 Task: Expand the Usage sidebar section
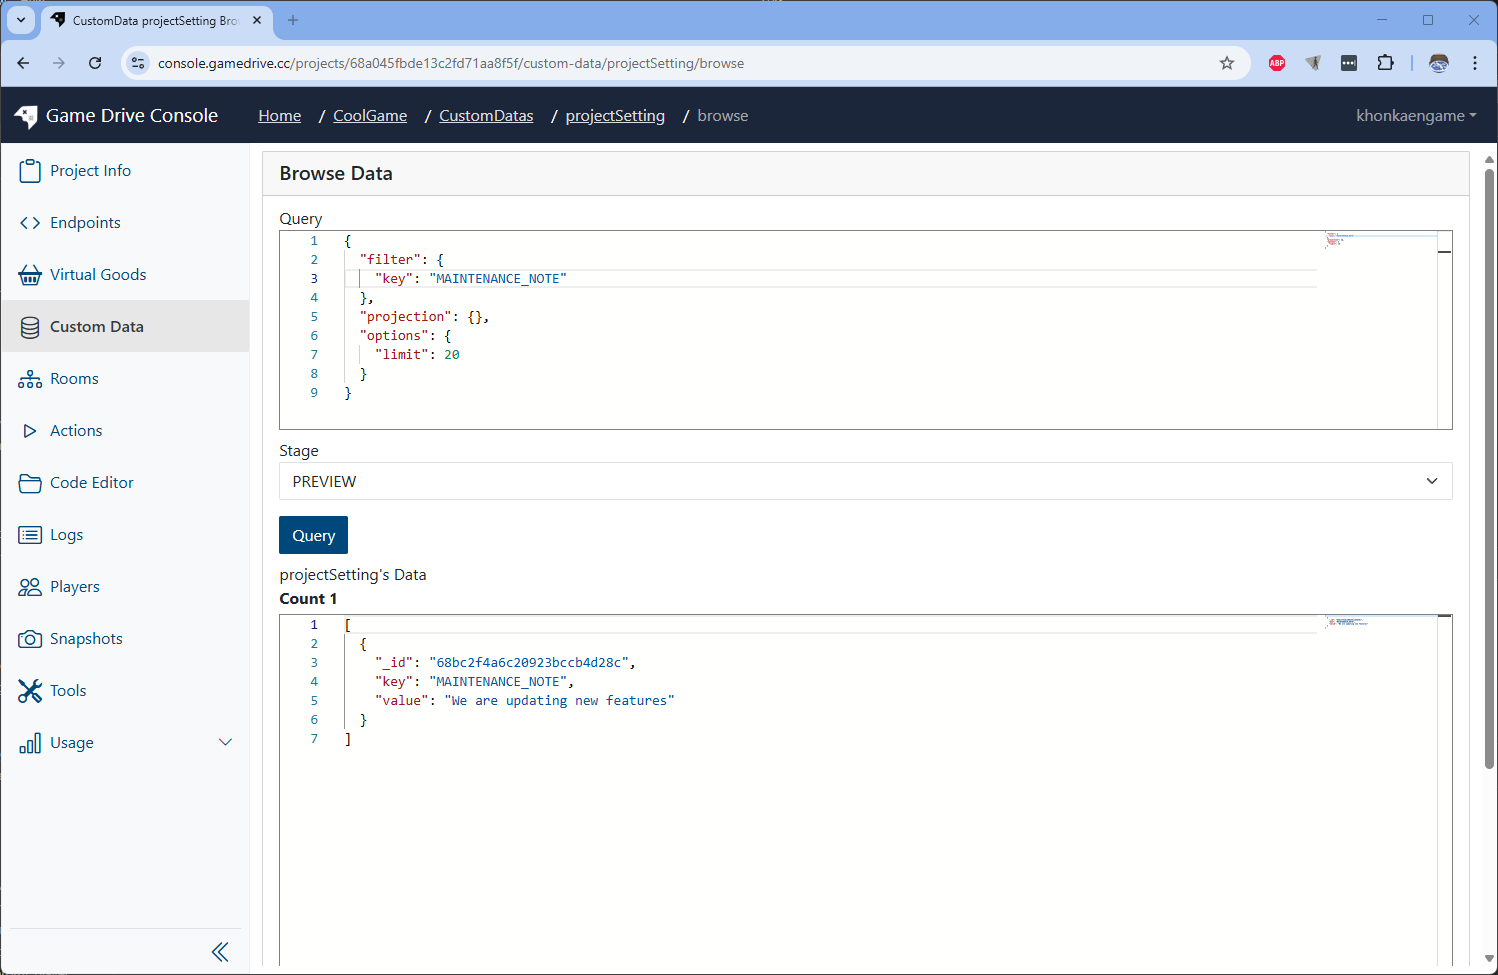coord(225,743)
